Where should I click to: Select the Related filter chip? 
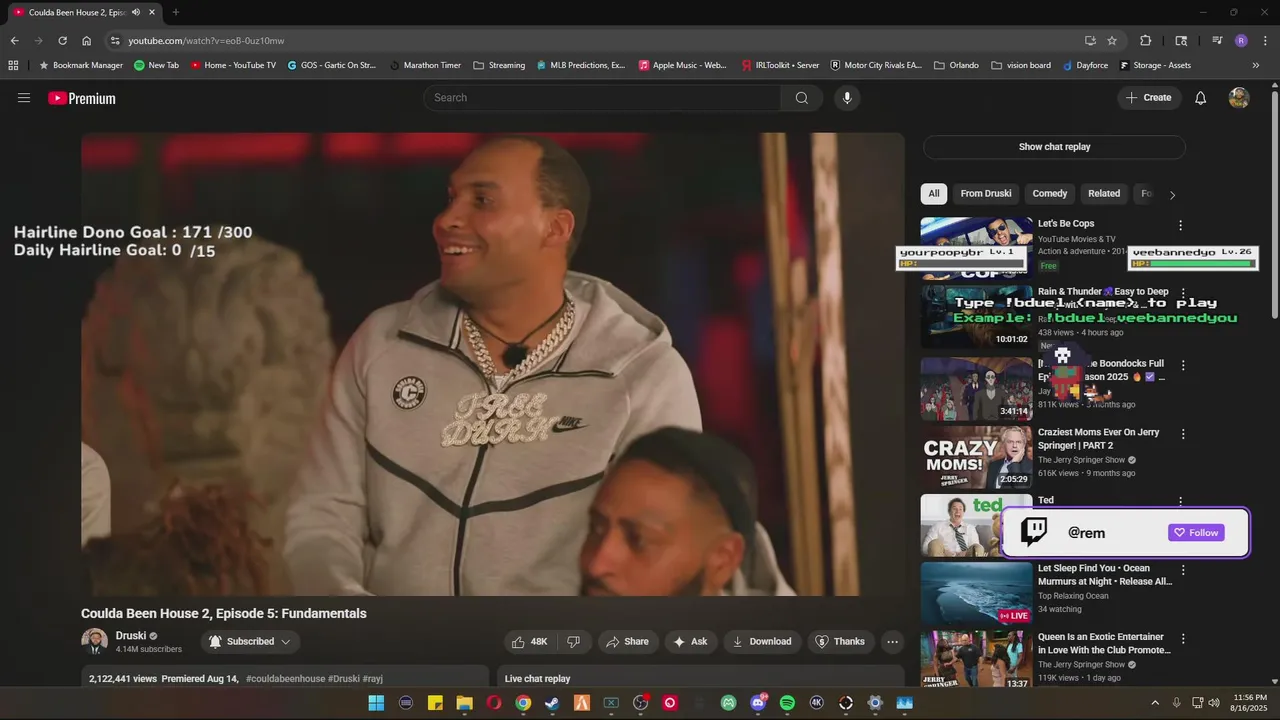(x=1104, y=194)
